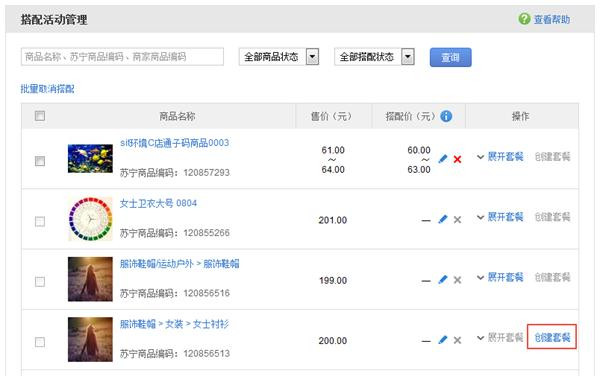The width and height of the screenshot is (600, 376).
Task: Click gray X for 女士卫衣大号 0804
Action: (457, 220)
